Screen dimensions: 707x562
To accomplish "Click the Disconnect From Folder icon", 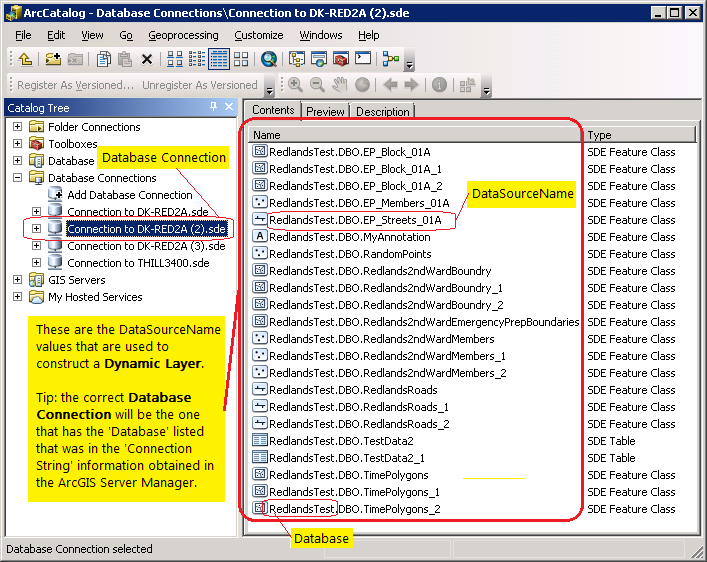I will point(75,59).
